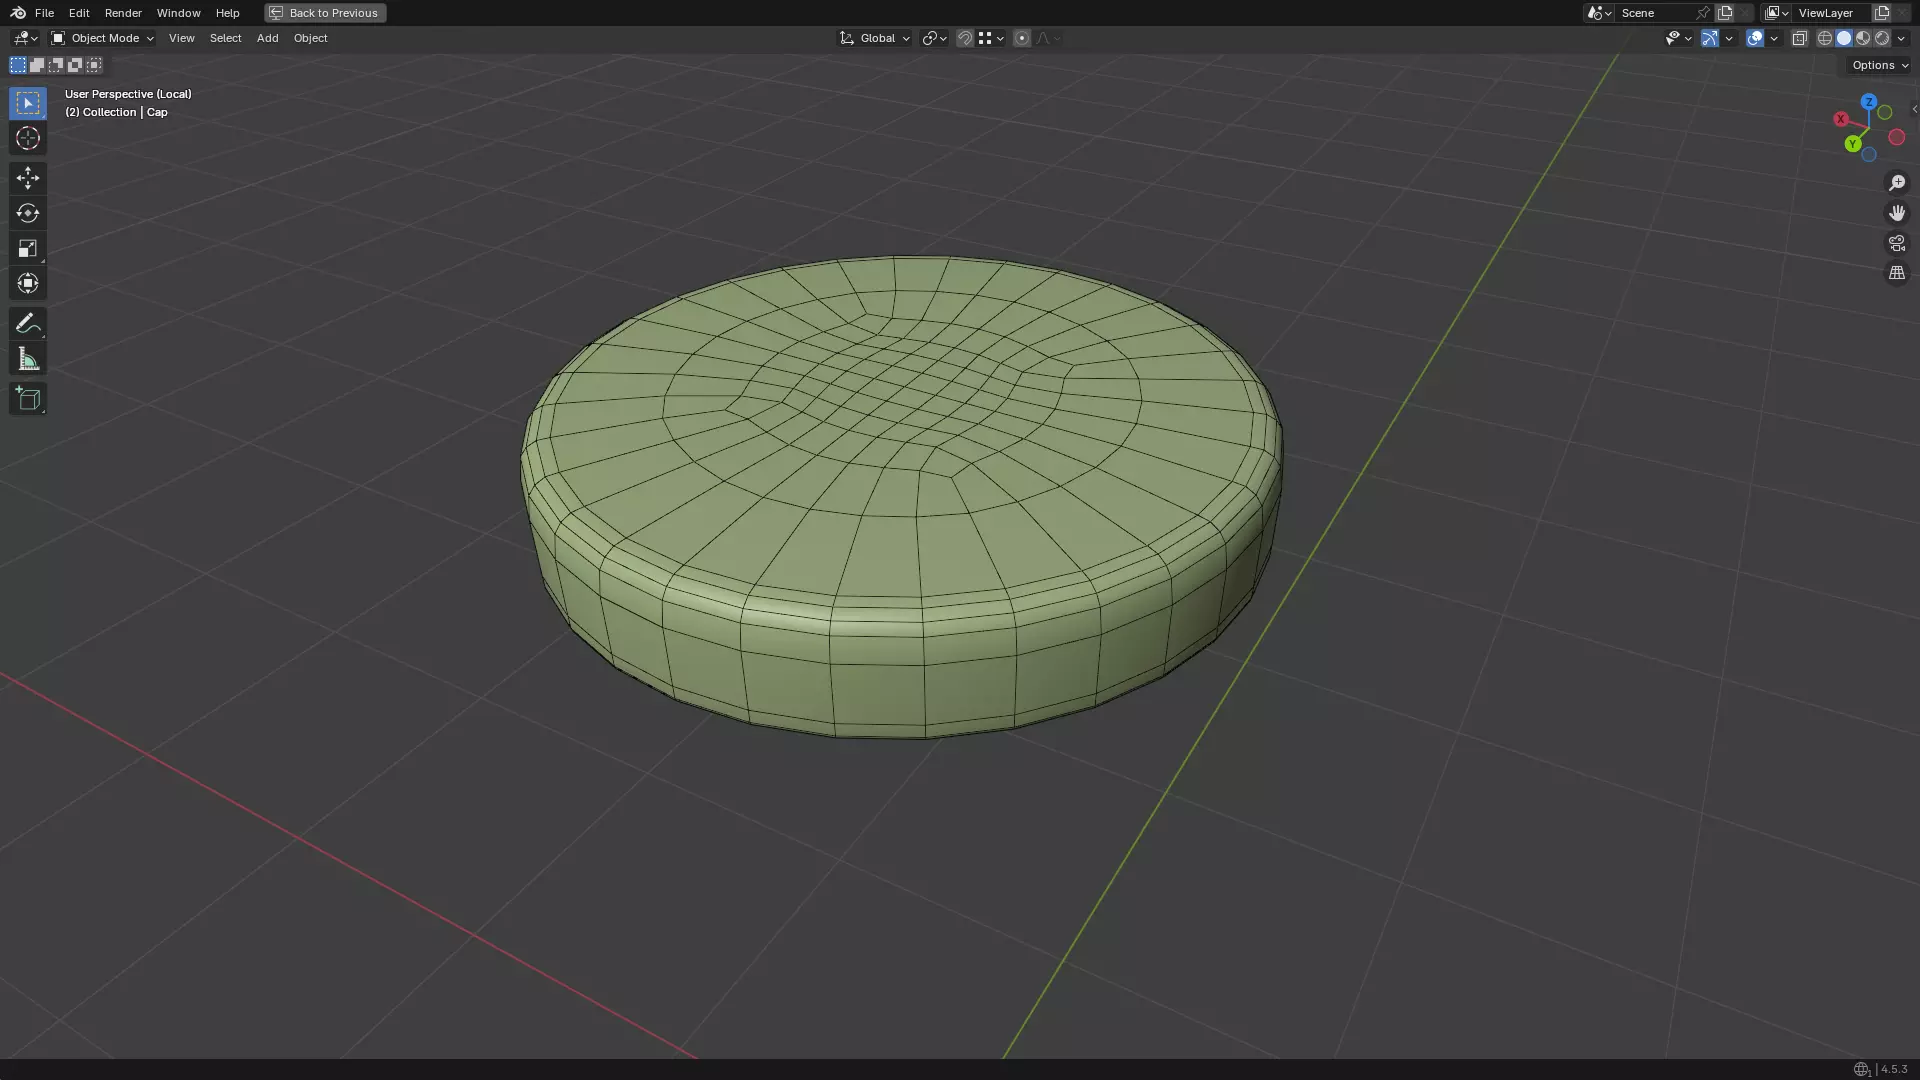Toggle camera view from navigation icons
The height and width of the screenshot is (1080, 1920).
tap(1896, 243)
